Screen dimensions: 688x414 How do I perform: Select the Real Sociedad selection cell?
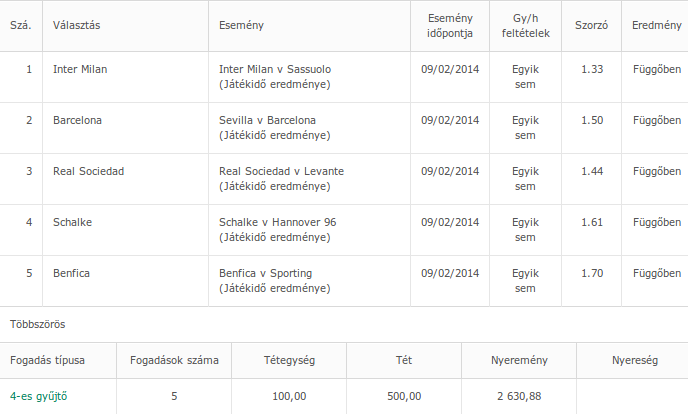88,171
